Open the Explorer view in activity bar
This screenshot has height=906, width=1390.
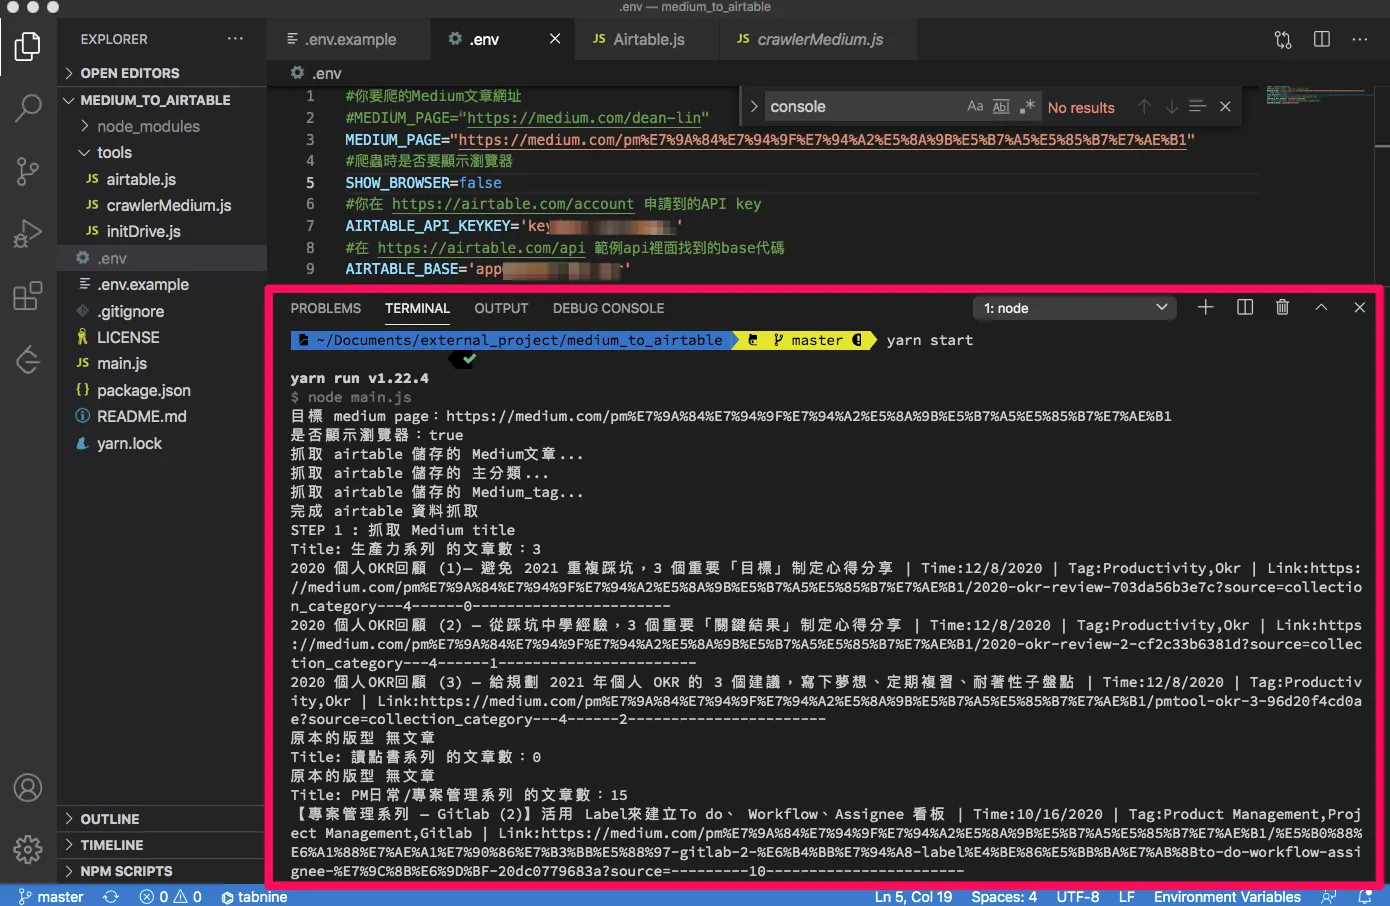tap(28, 46)
